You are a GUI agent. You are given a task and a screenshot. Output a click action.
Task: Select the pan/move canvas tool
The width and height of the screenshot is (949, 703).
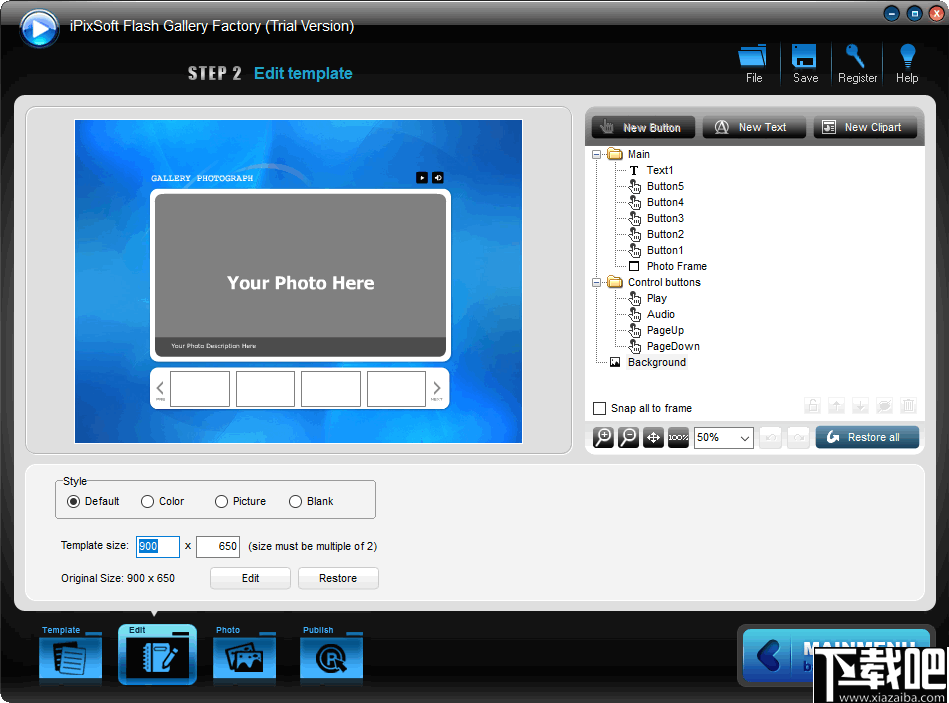point(653,437)
